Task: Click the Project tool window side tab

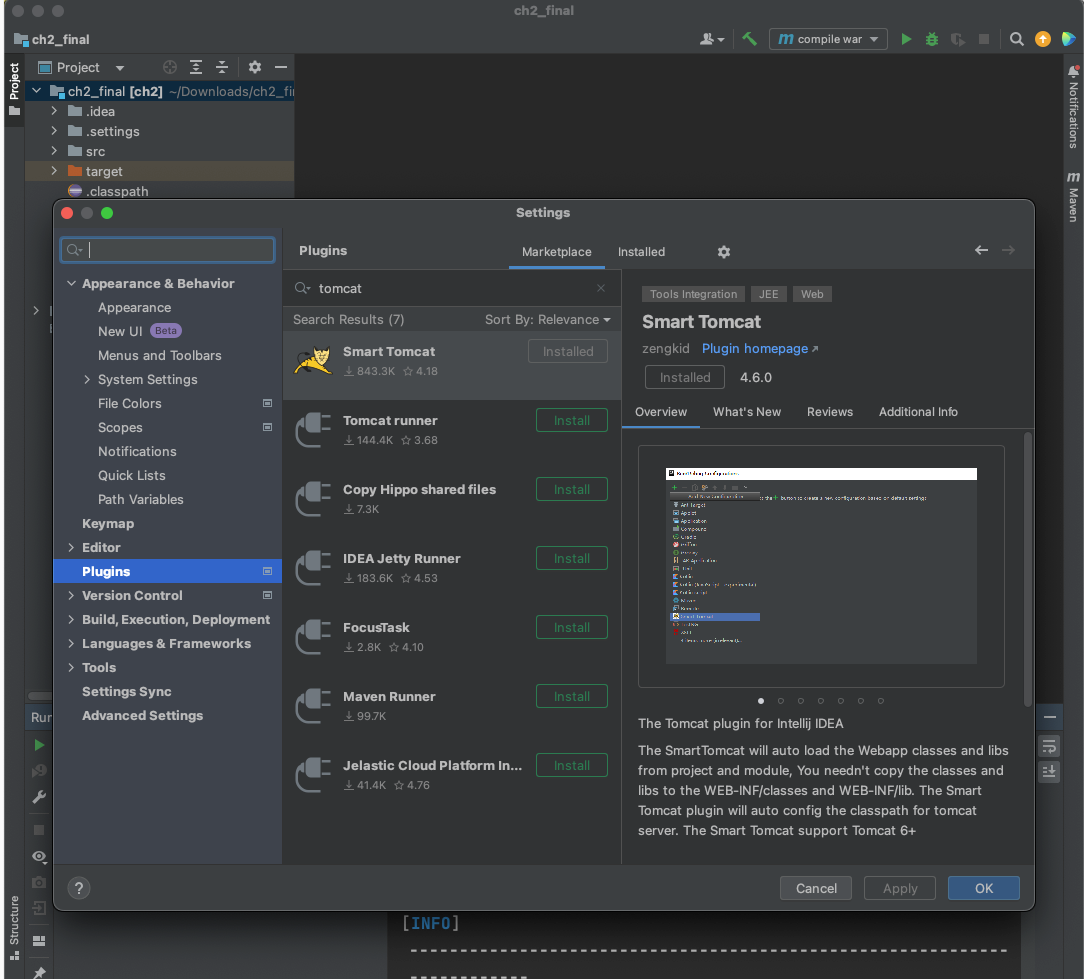Action: (x=14, y=89)
